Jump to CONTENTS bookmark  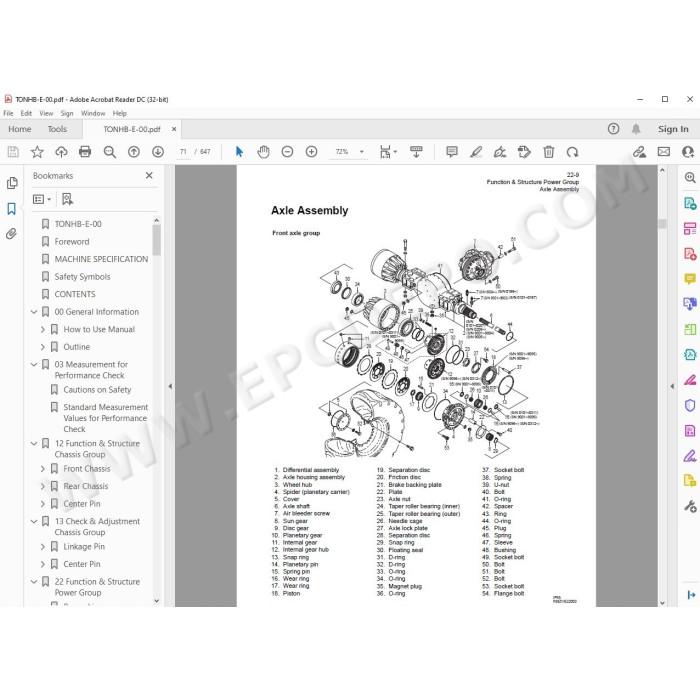75,294
